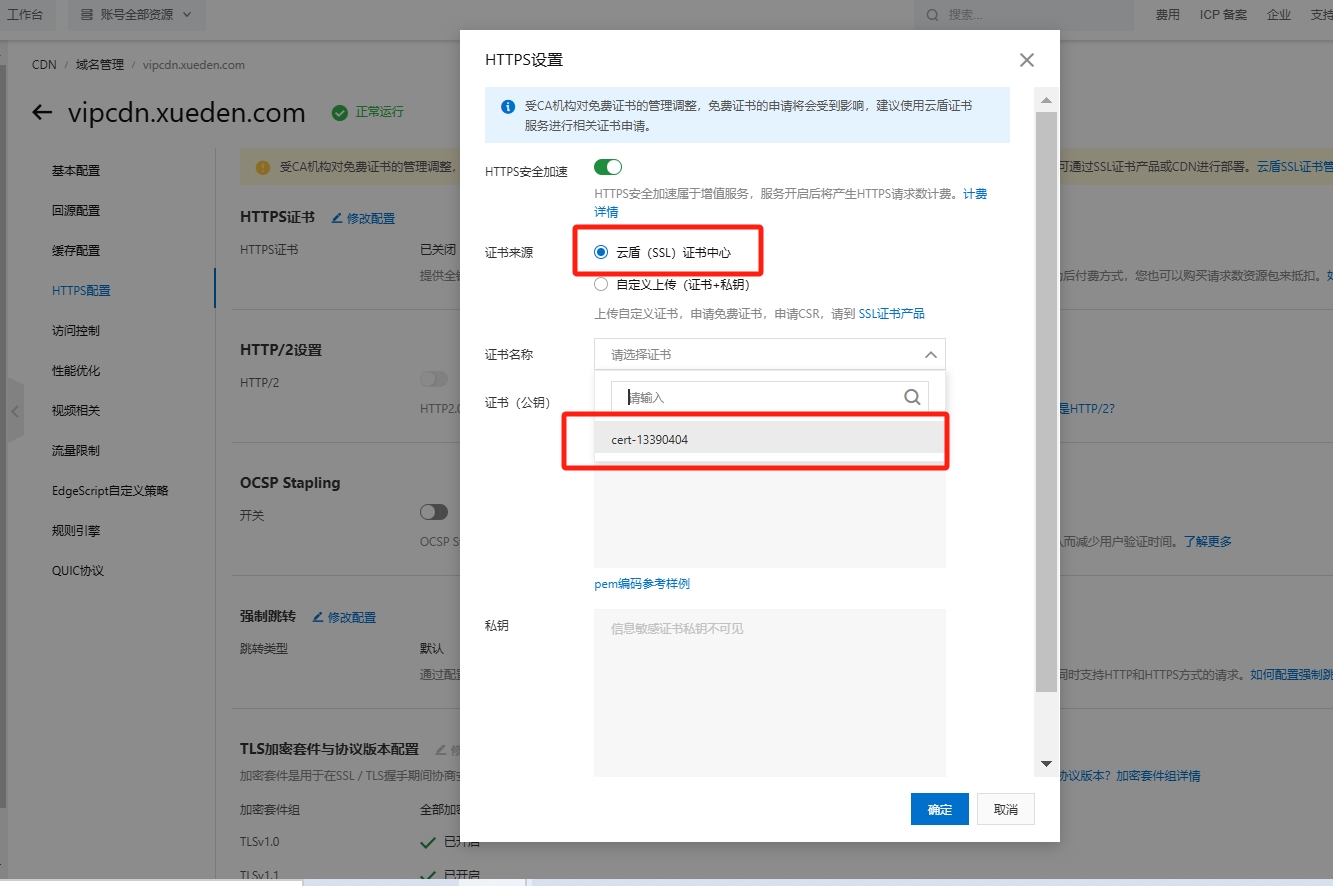This screenshot has height=886, width=1333.
Task: Collapse the left sidebar using the arrow handle
Action: click(15, 410)
